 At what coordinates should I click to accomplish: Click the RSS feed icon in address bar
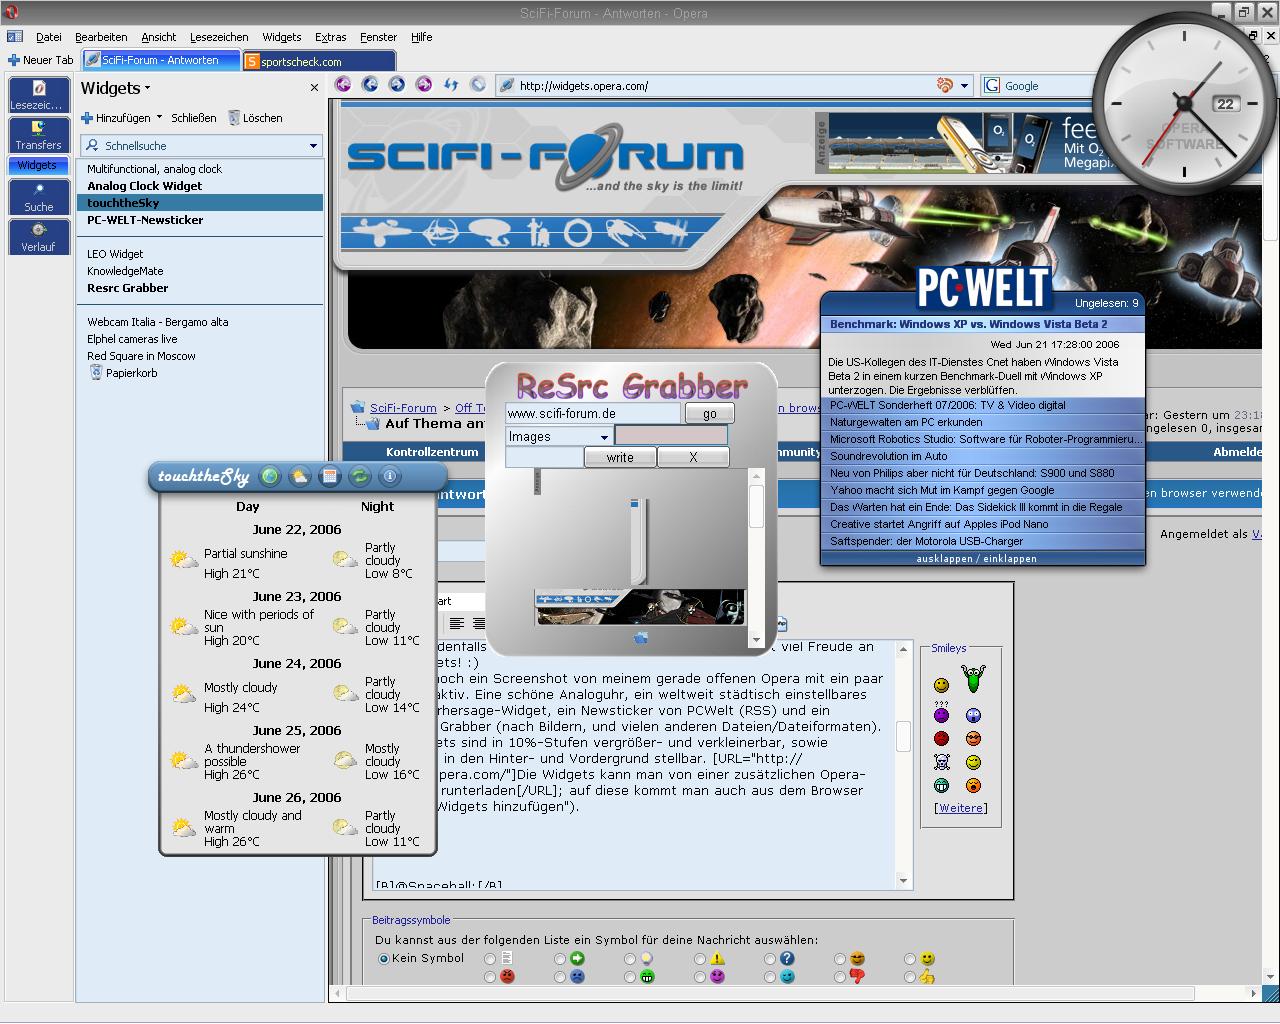[x=944, y=86]
